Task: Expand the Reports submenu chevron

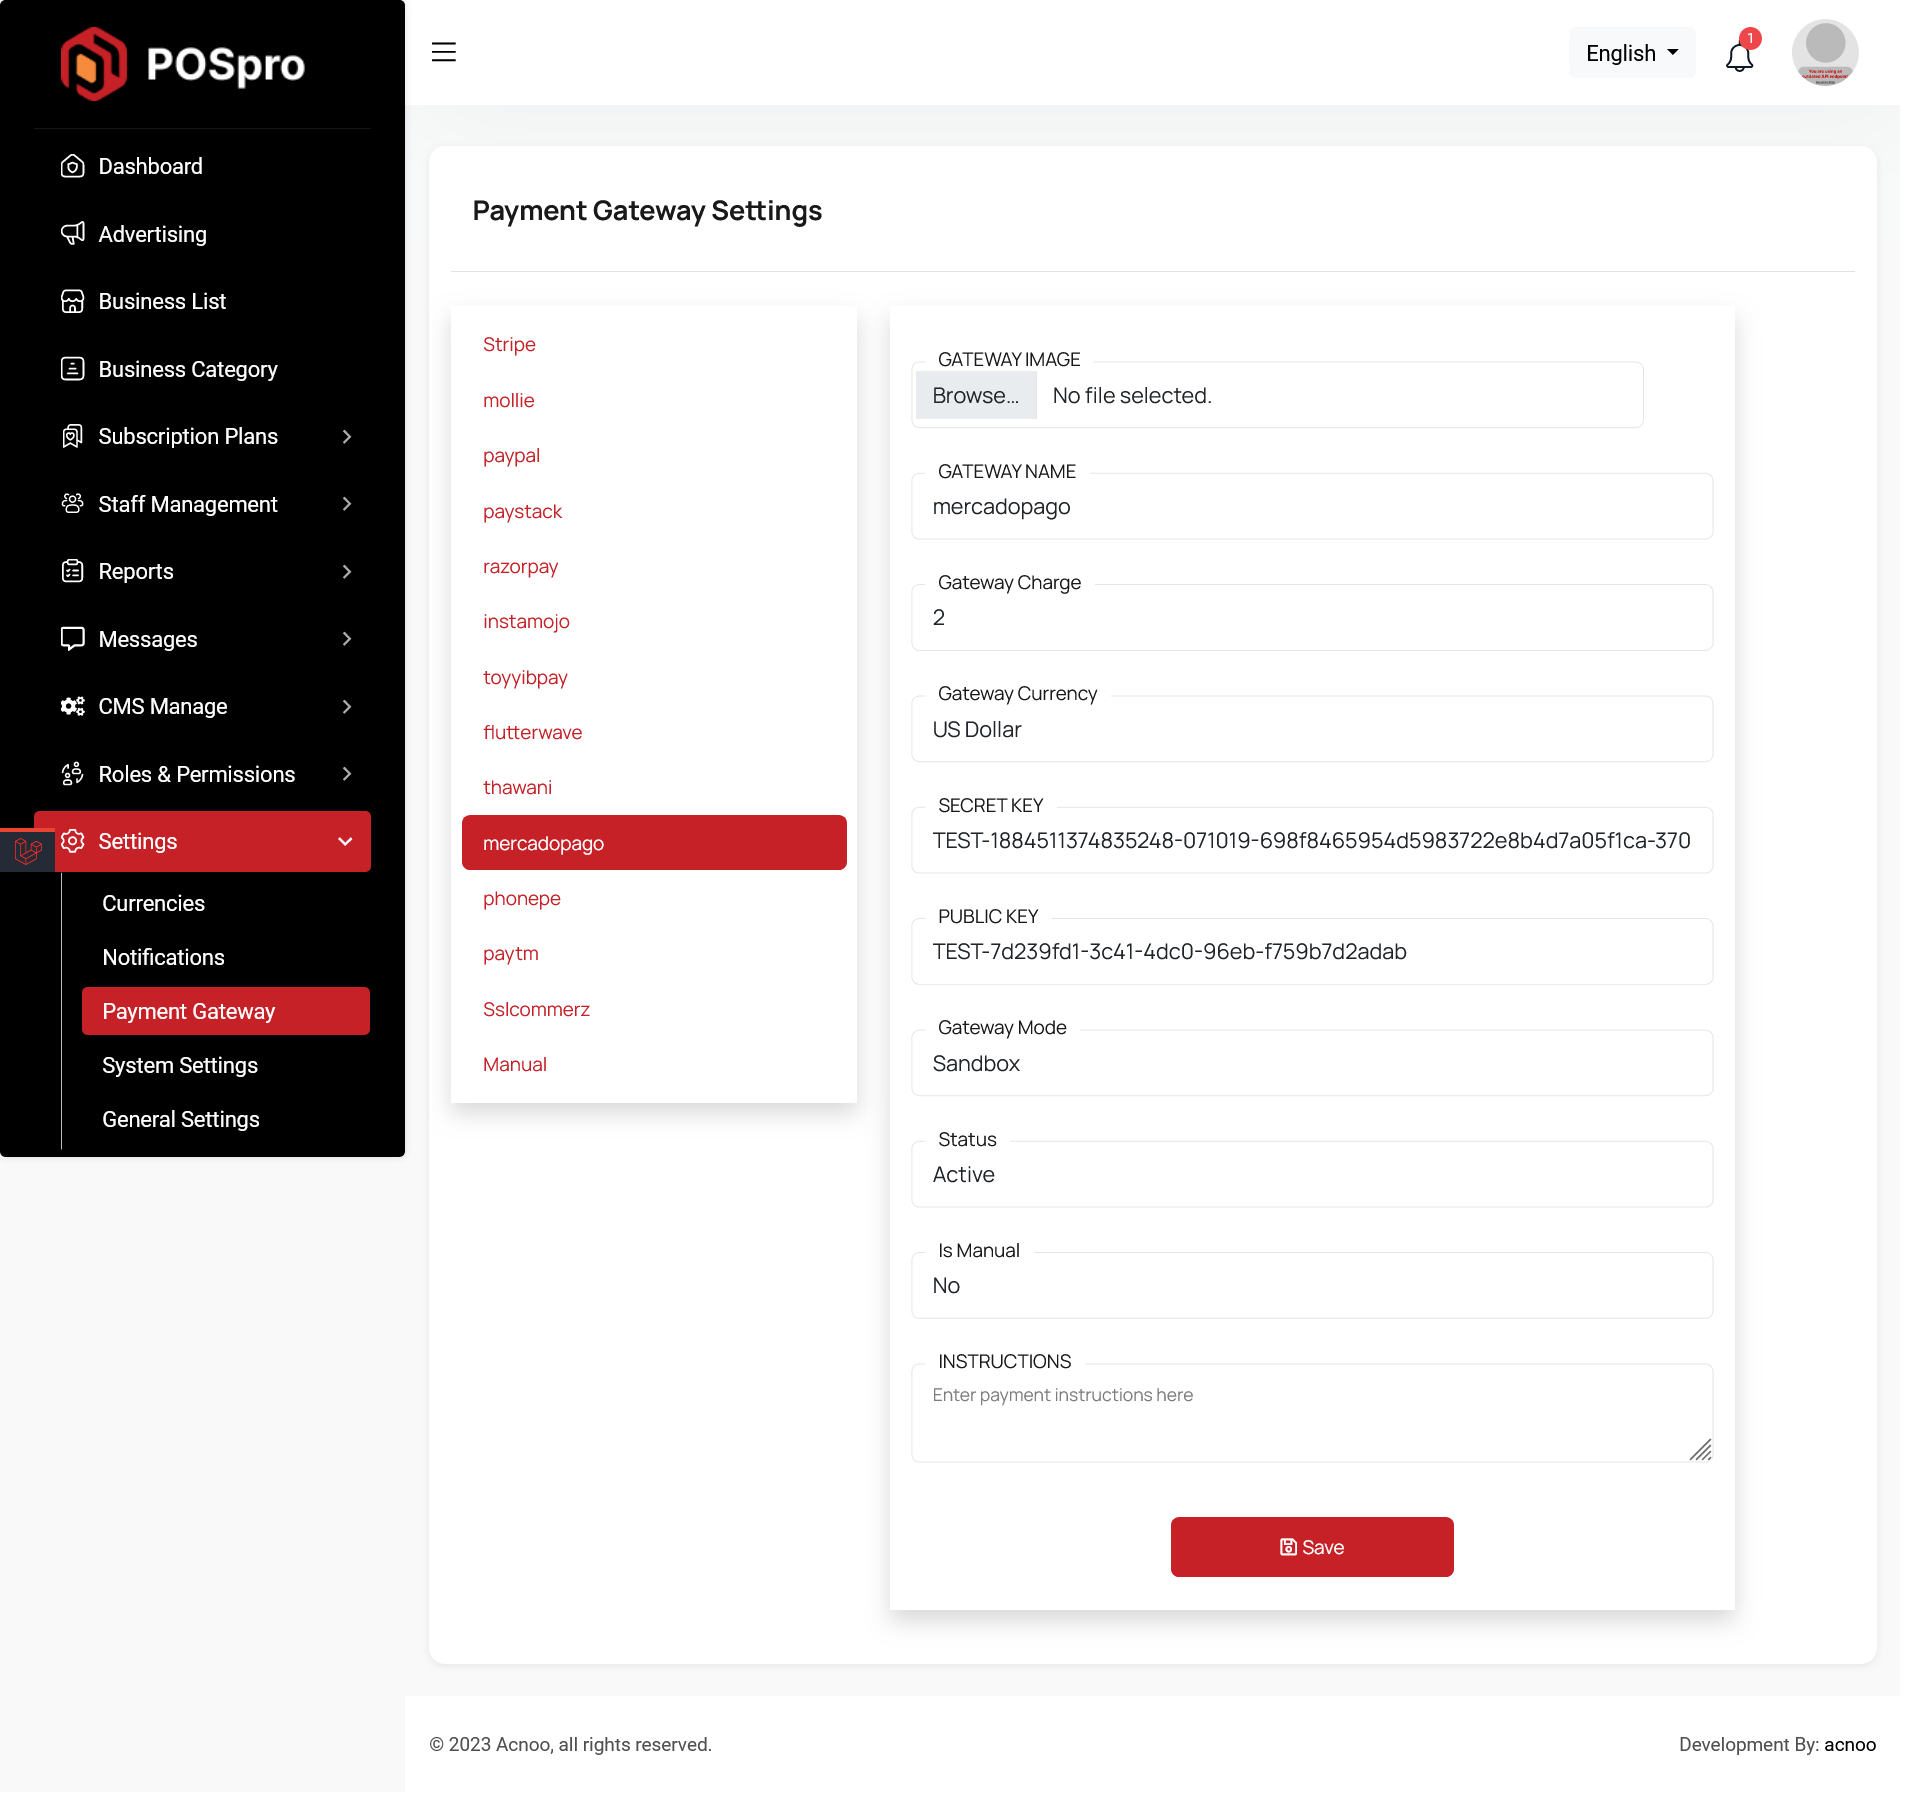Action: pos(346,571)
